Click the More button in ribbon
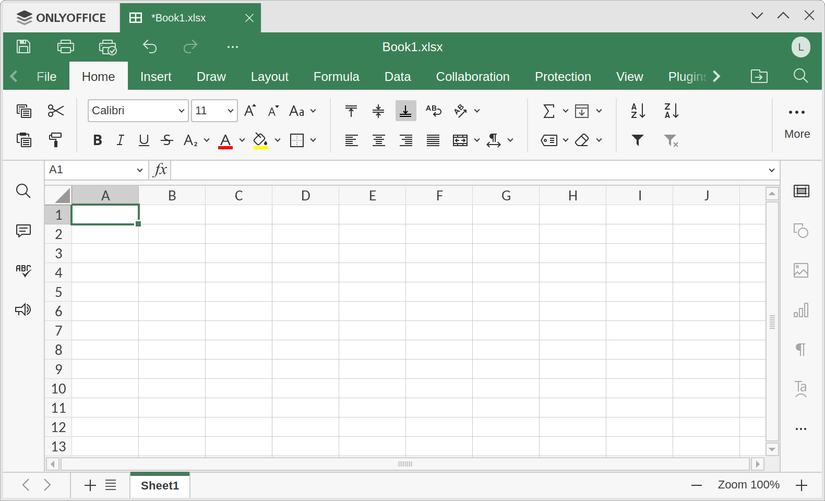Screen dimensions: 825x501 point(797,122)
